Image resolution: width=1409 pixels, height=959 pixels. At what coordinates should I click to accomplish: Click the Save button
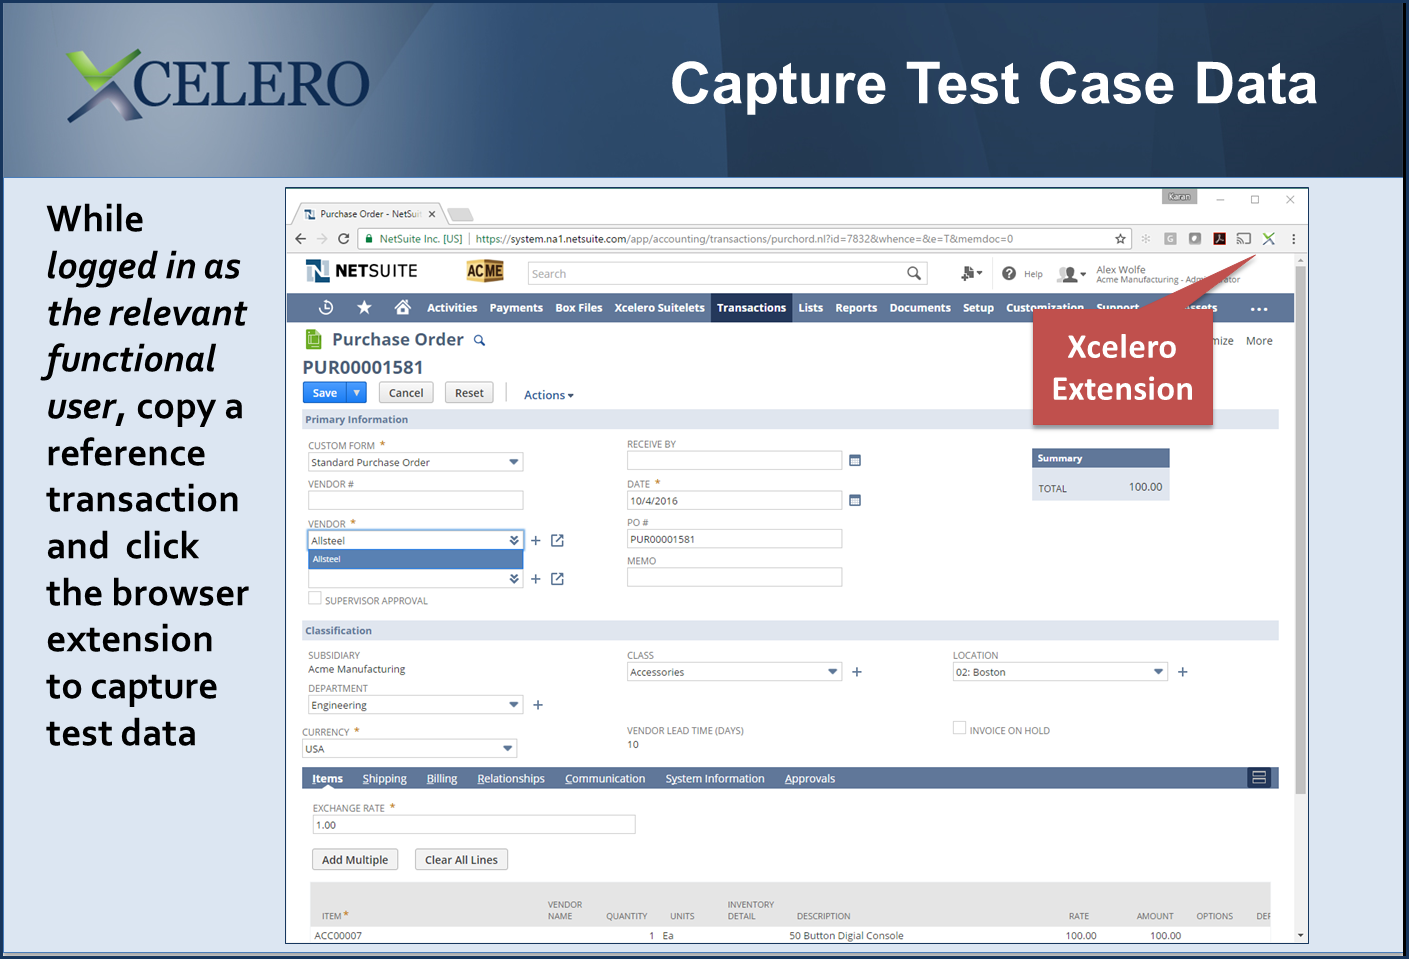325,393
